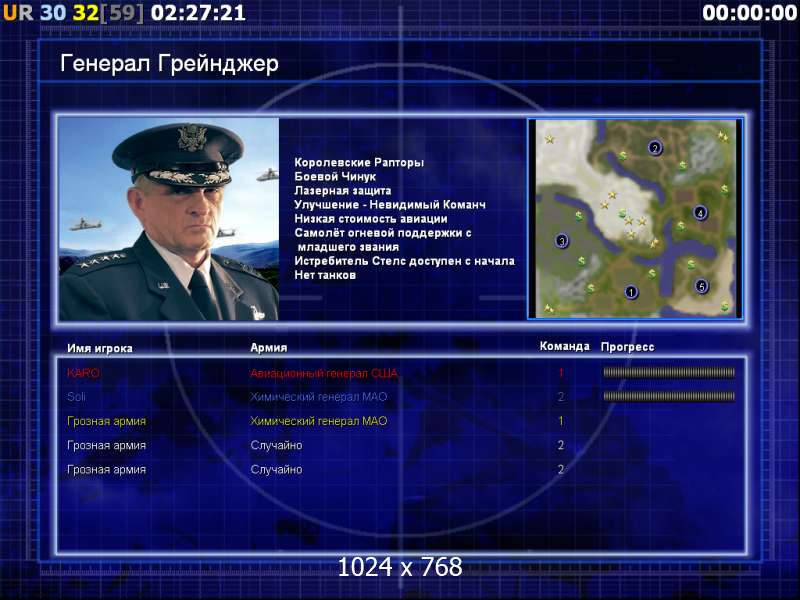Click "Низкая стоимость авиации" line
Image resolution: width=800 pixels, height=600 pixels.
pyautogui.click(x=371, y=219)
